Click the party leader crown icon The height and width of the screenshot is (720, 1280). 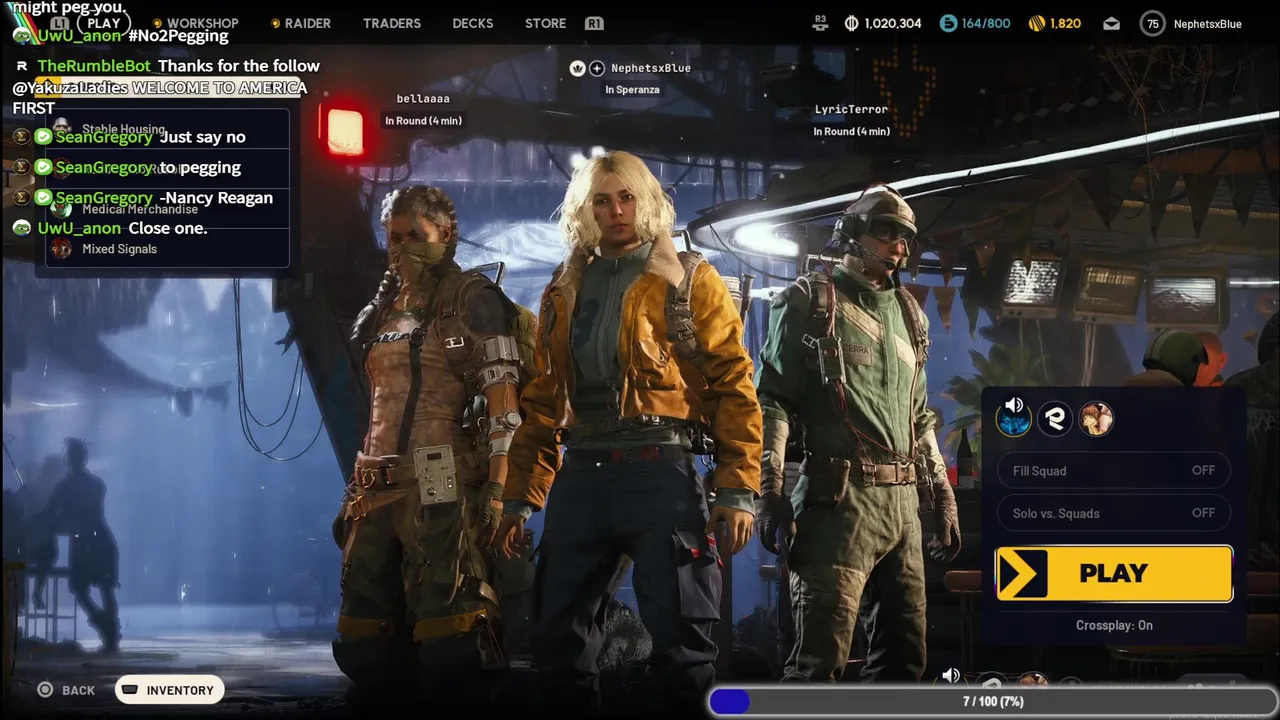pos(577,68)
